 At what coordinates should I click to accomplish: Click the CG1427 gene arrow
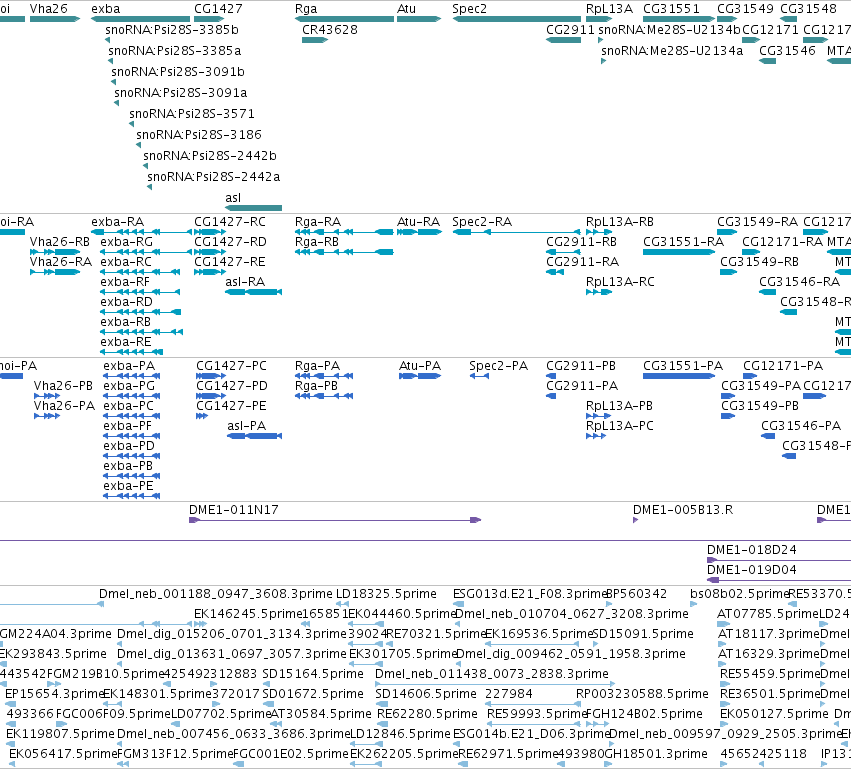tap(209, 19)
